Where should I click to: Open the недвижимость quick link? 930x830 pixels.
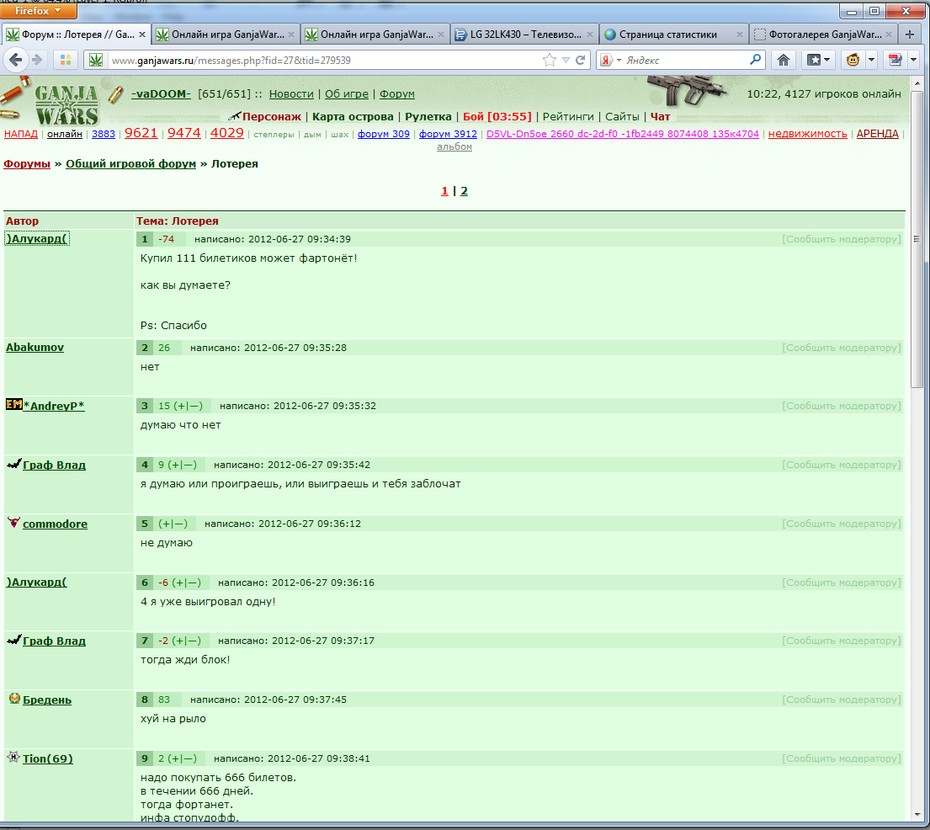click(807, 134)
